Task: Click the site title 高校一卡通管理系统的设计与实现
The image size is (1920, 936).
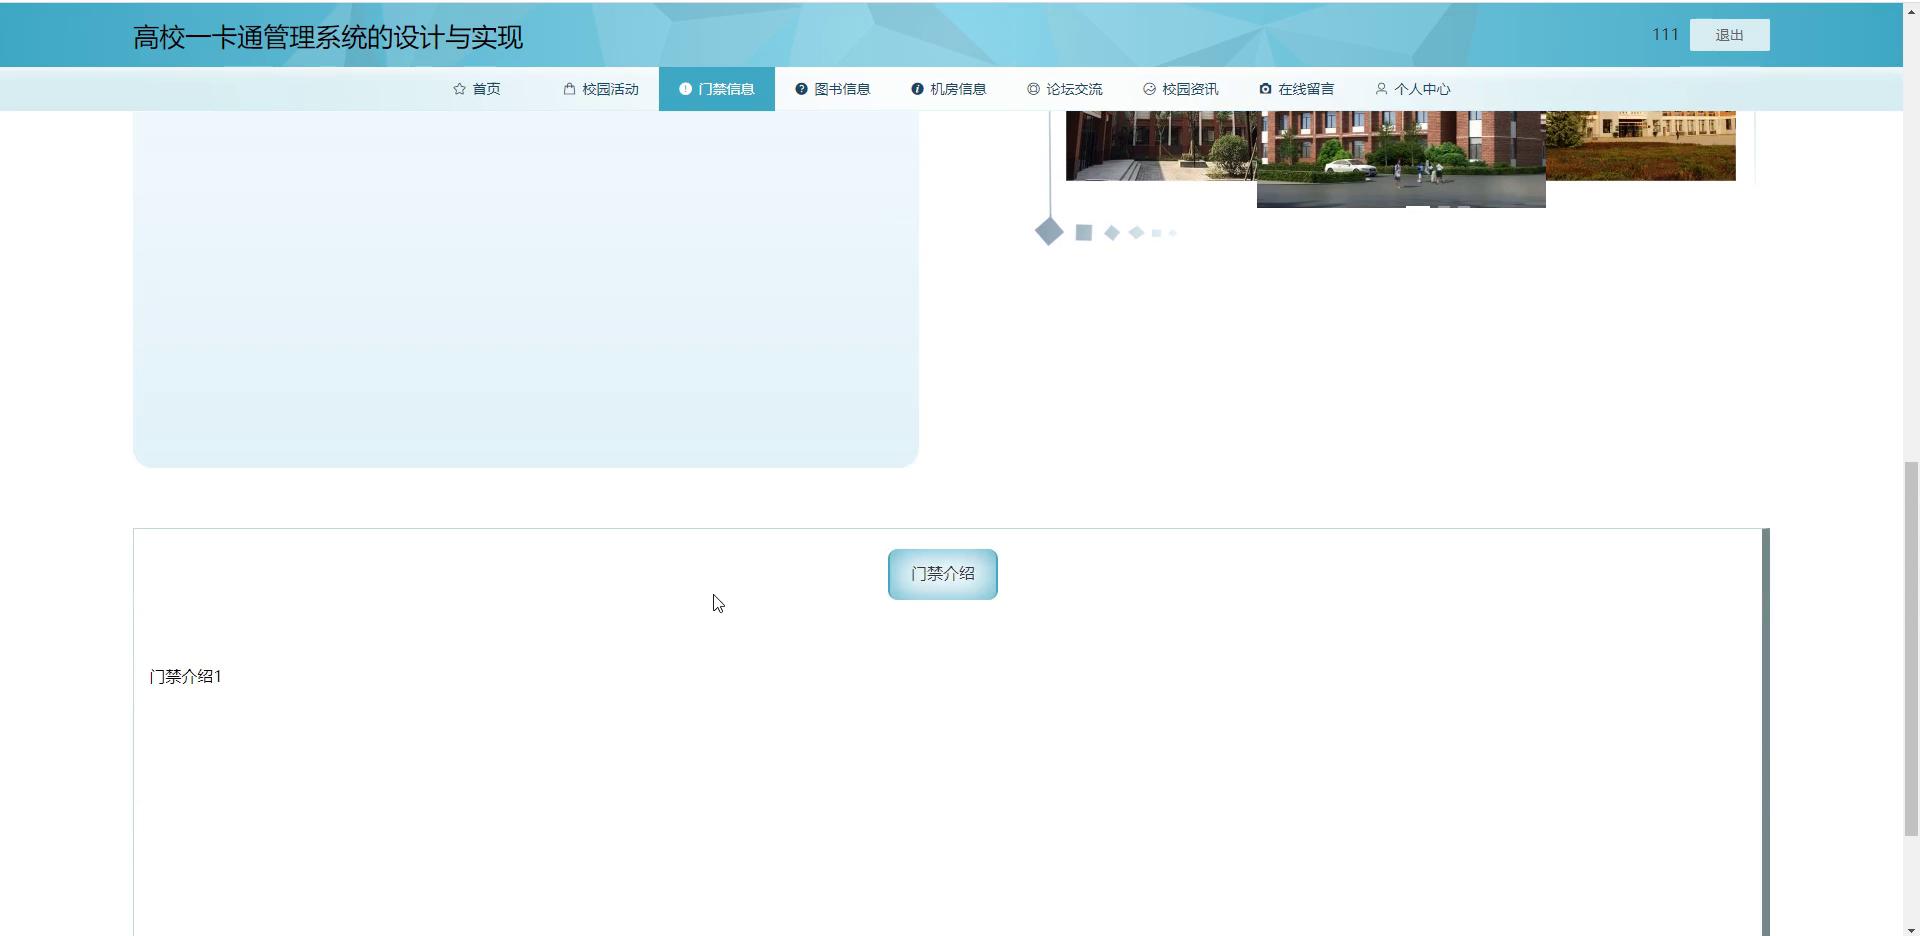Action: tap(328, 38)
